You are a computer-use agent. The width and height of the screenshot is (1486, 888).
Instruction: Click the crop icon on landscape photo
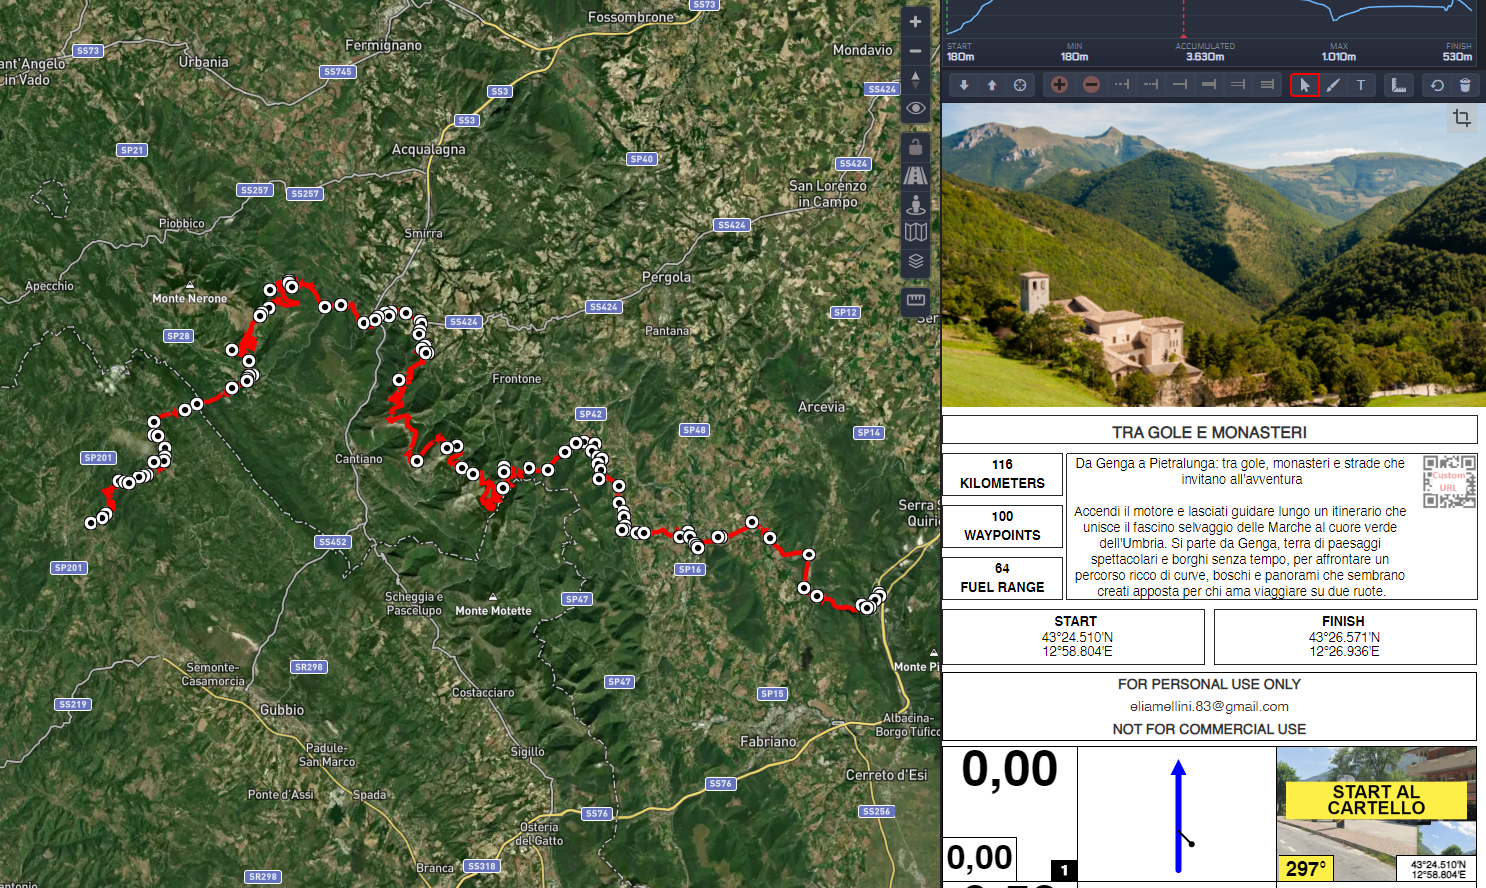[1462, 119]
